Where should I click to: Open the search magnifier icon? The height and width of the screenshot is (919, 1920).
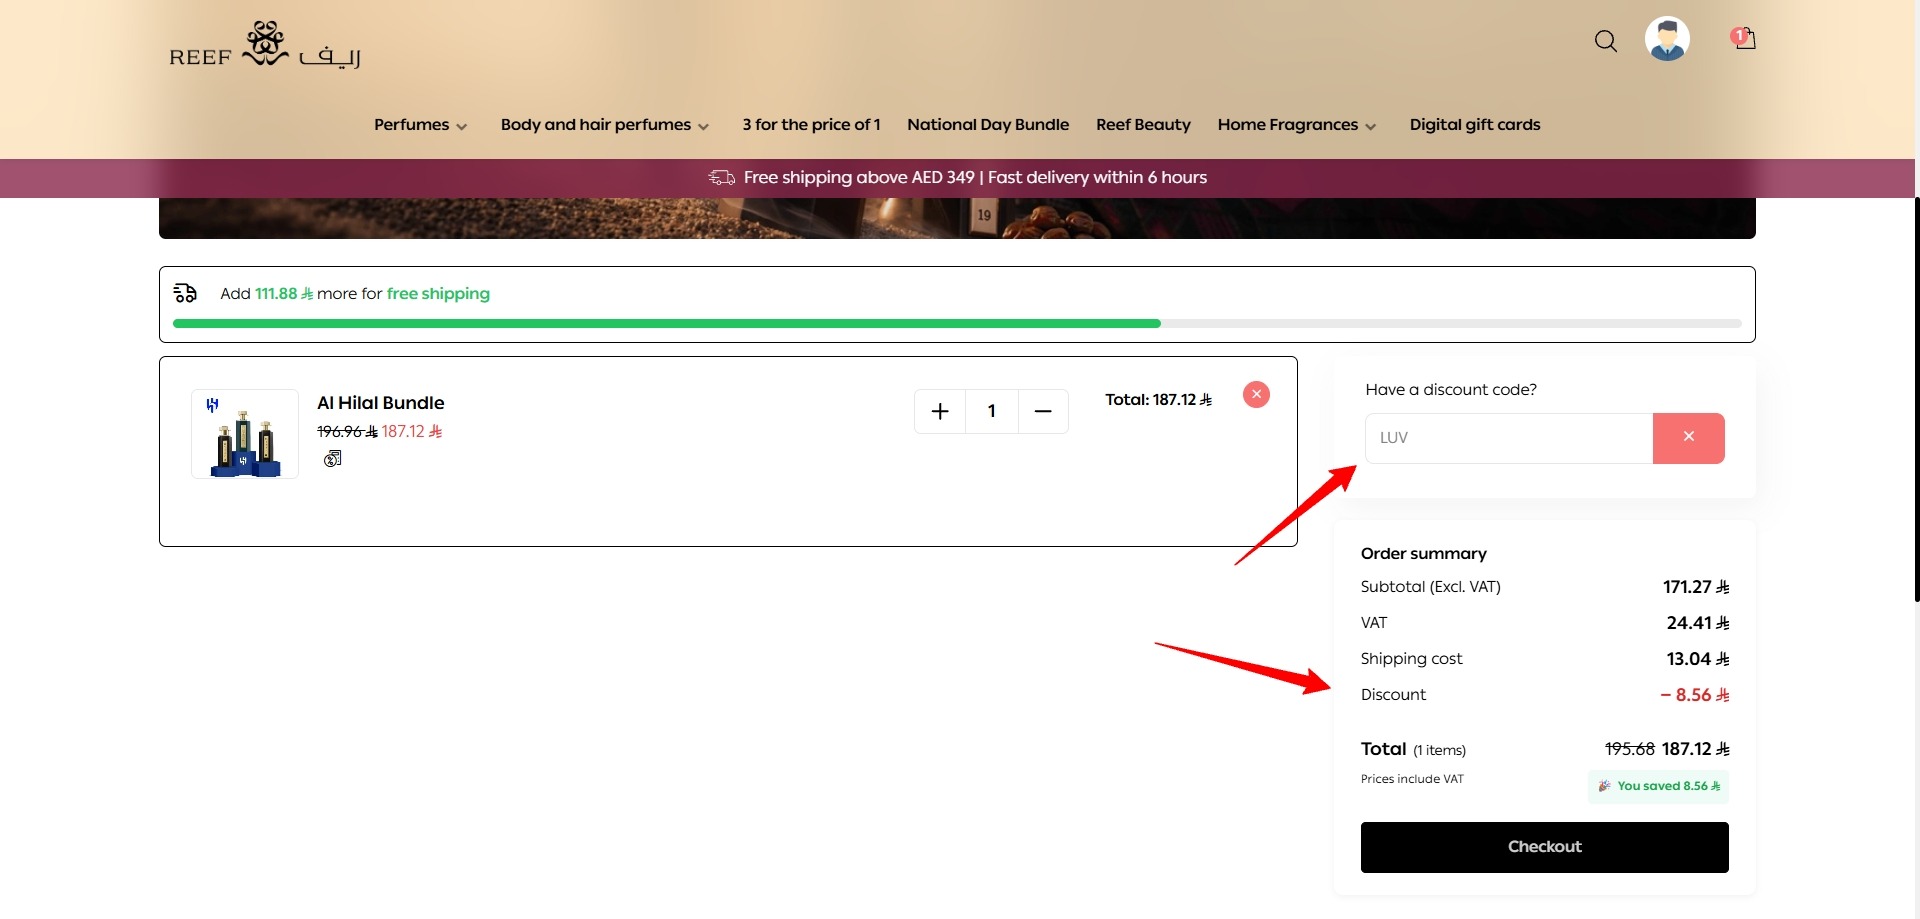point(1605,41)
